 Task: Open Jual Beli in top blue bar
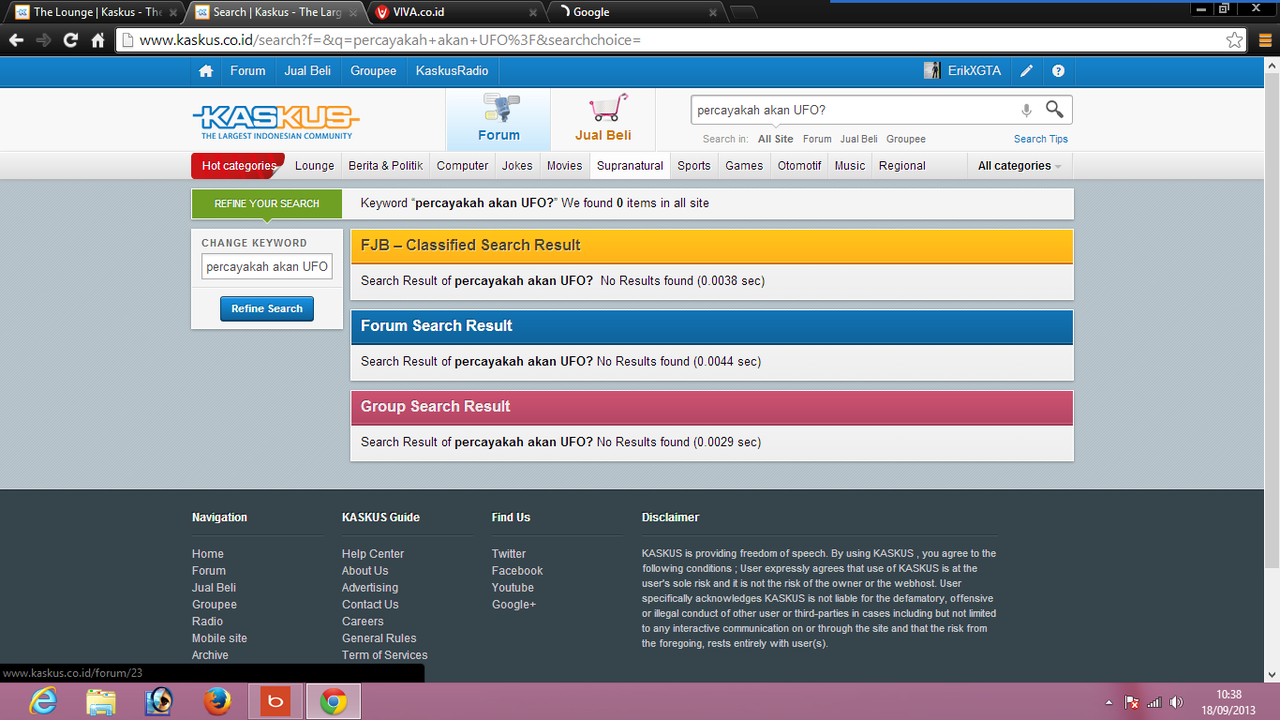pyautogui.click(x=308, y=71)
